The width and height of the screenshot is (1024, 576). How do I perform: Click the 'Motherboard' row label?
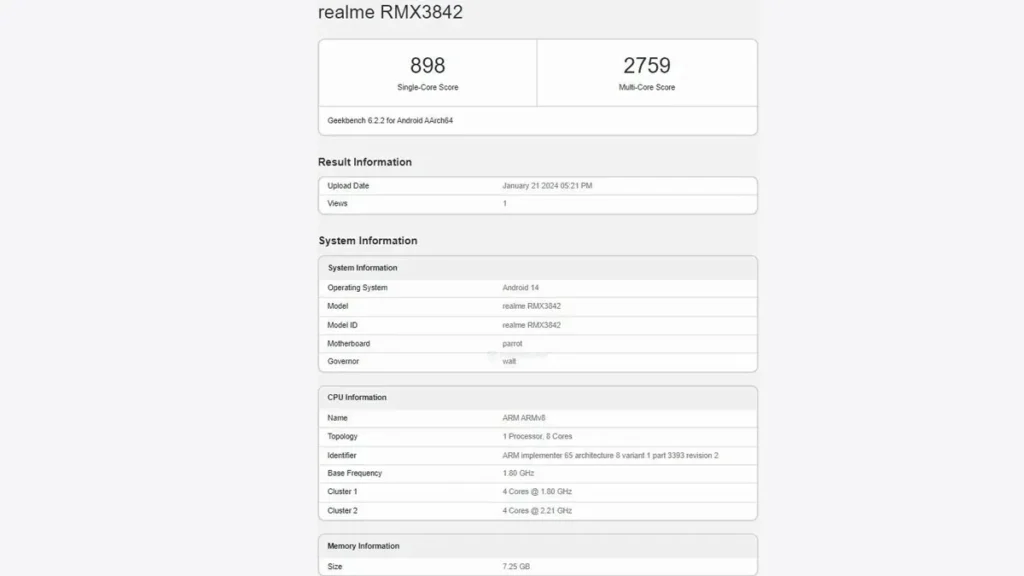(349, 344)
